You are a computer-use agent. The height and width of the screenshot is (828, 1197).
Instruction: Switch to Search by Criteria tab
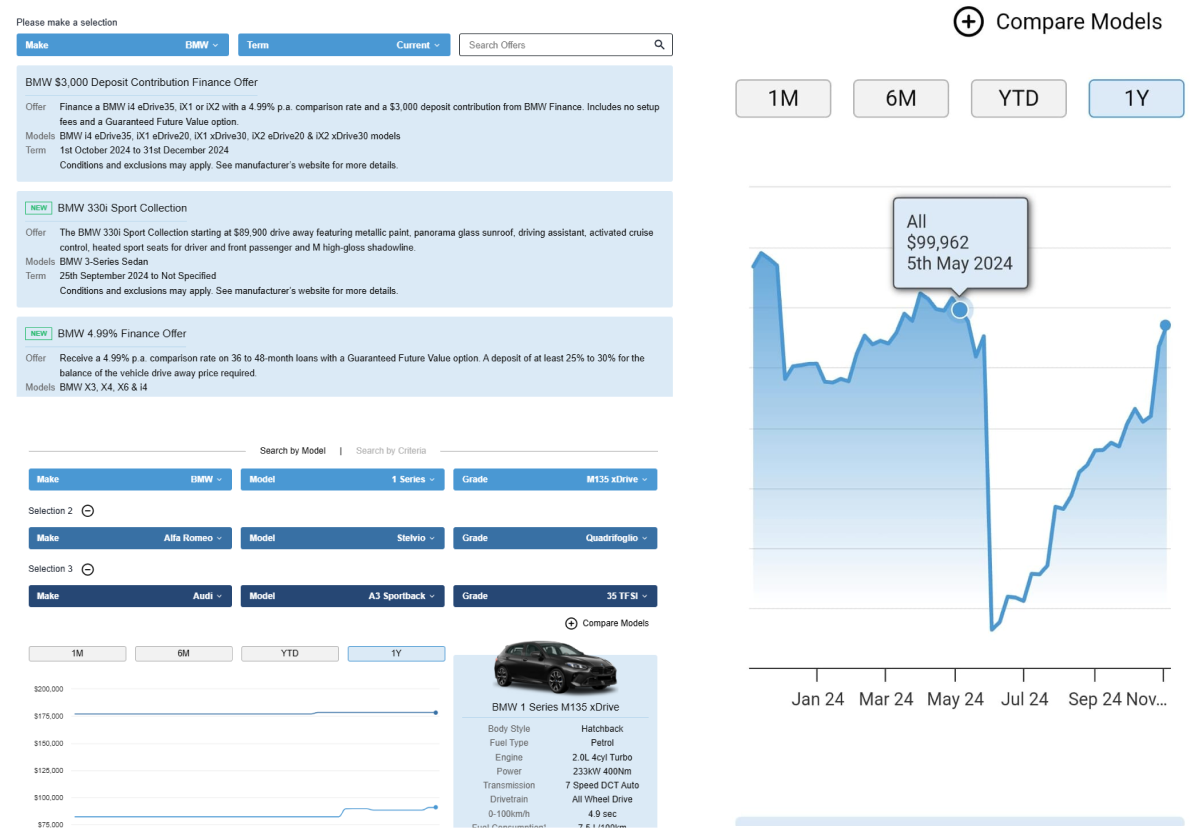click(391, 451)
